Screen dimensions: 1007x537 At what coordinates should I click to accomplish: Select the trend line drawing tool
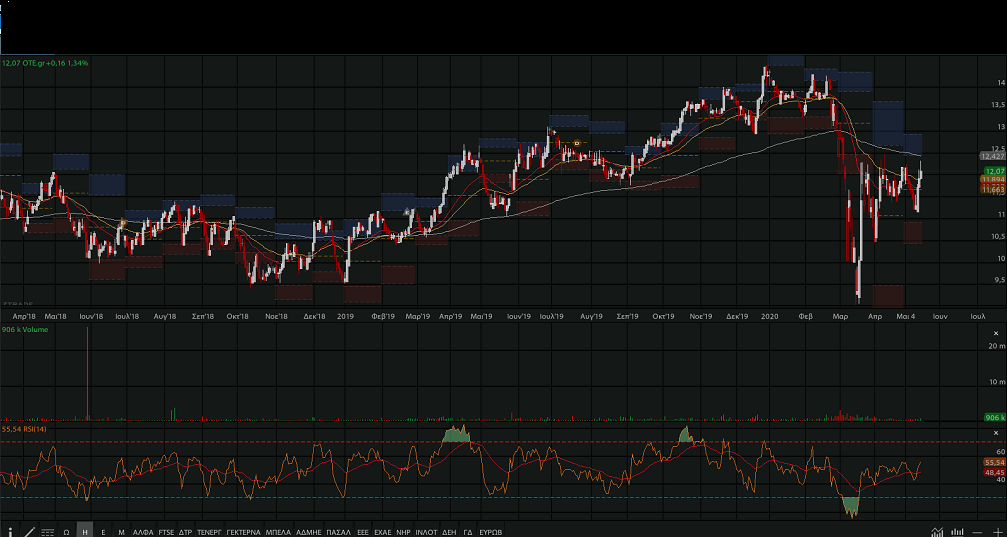29,531
